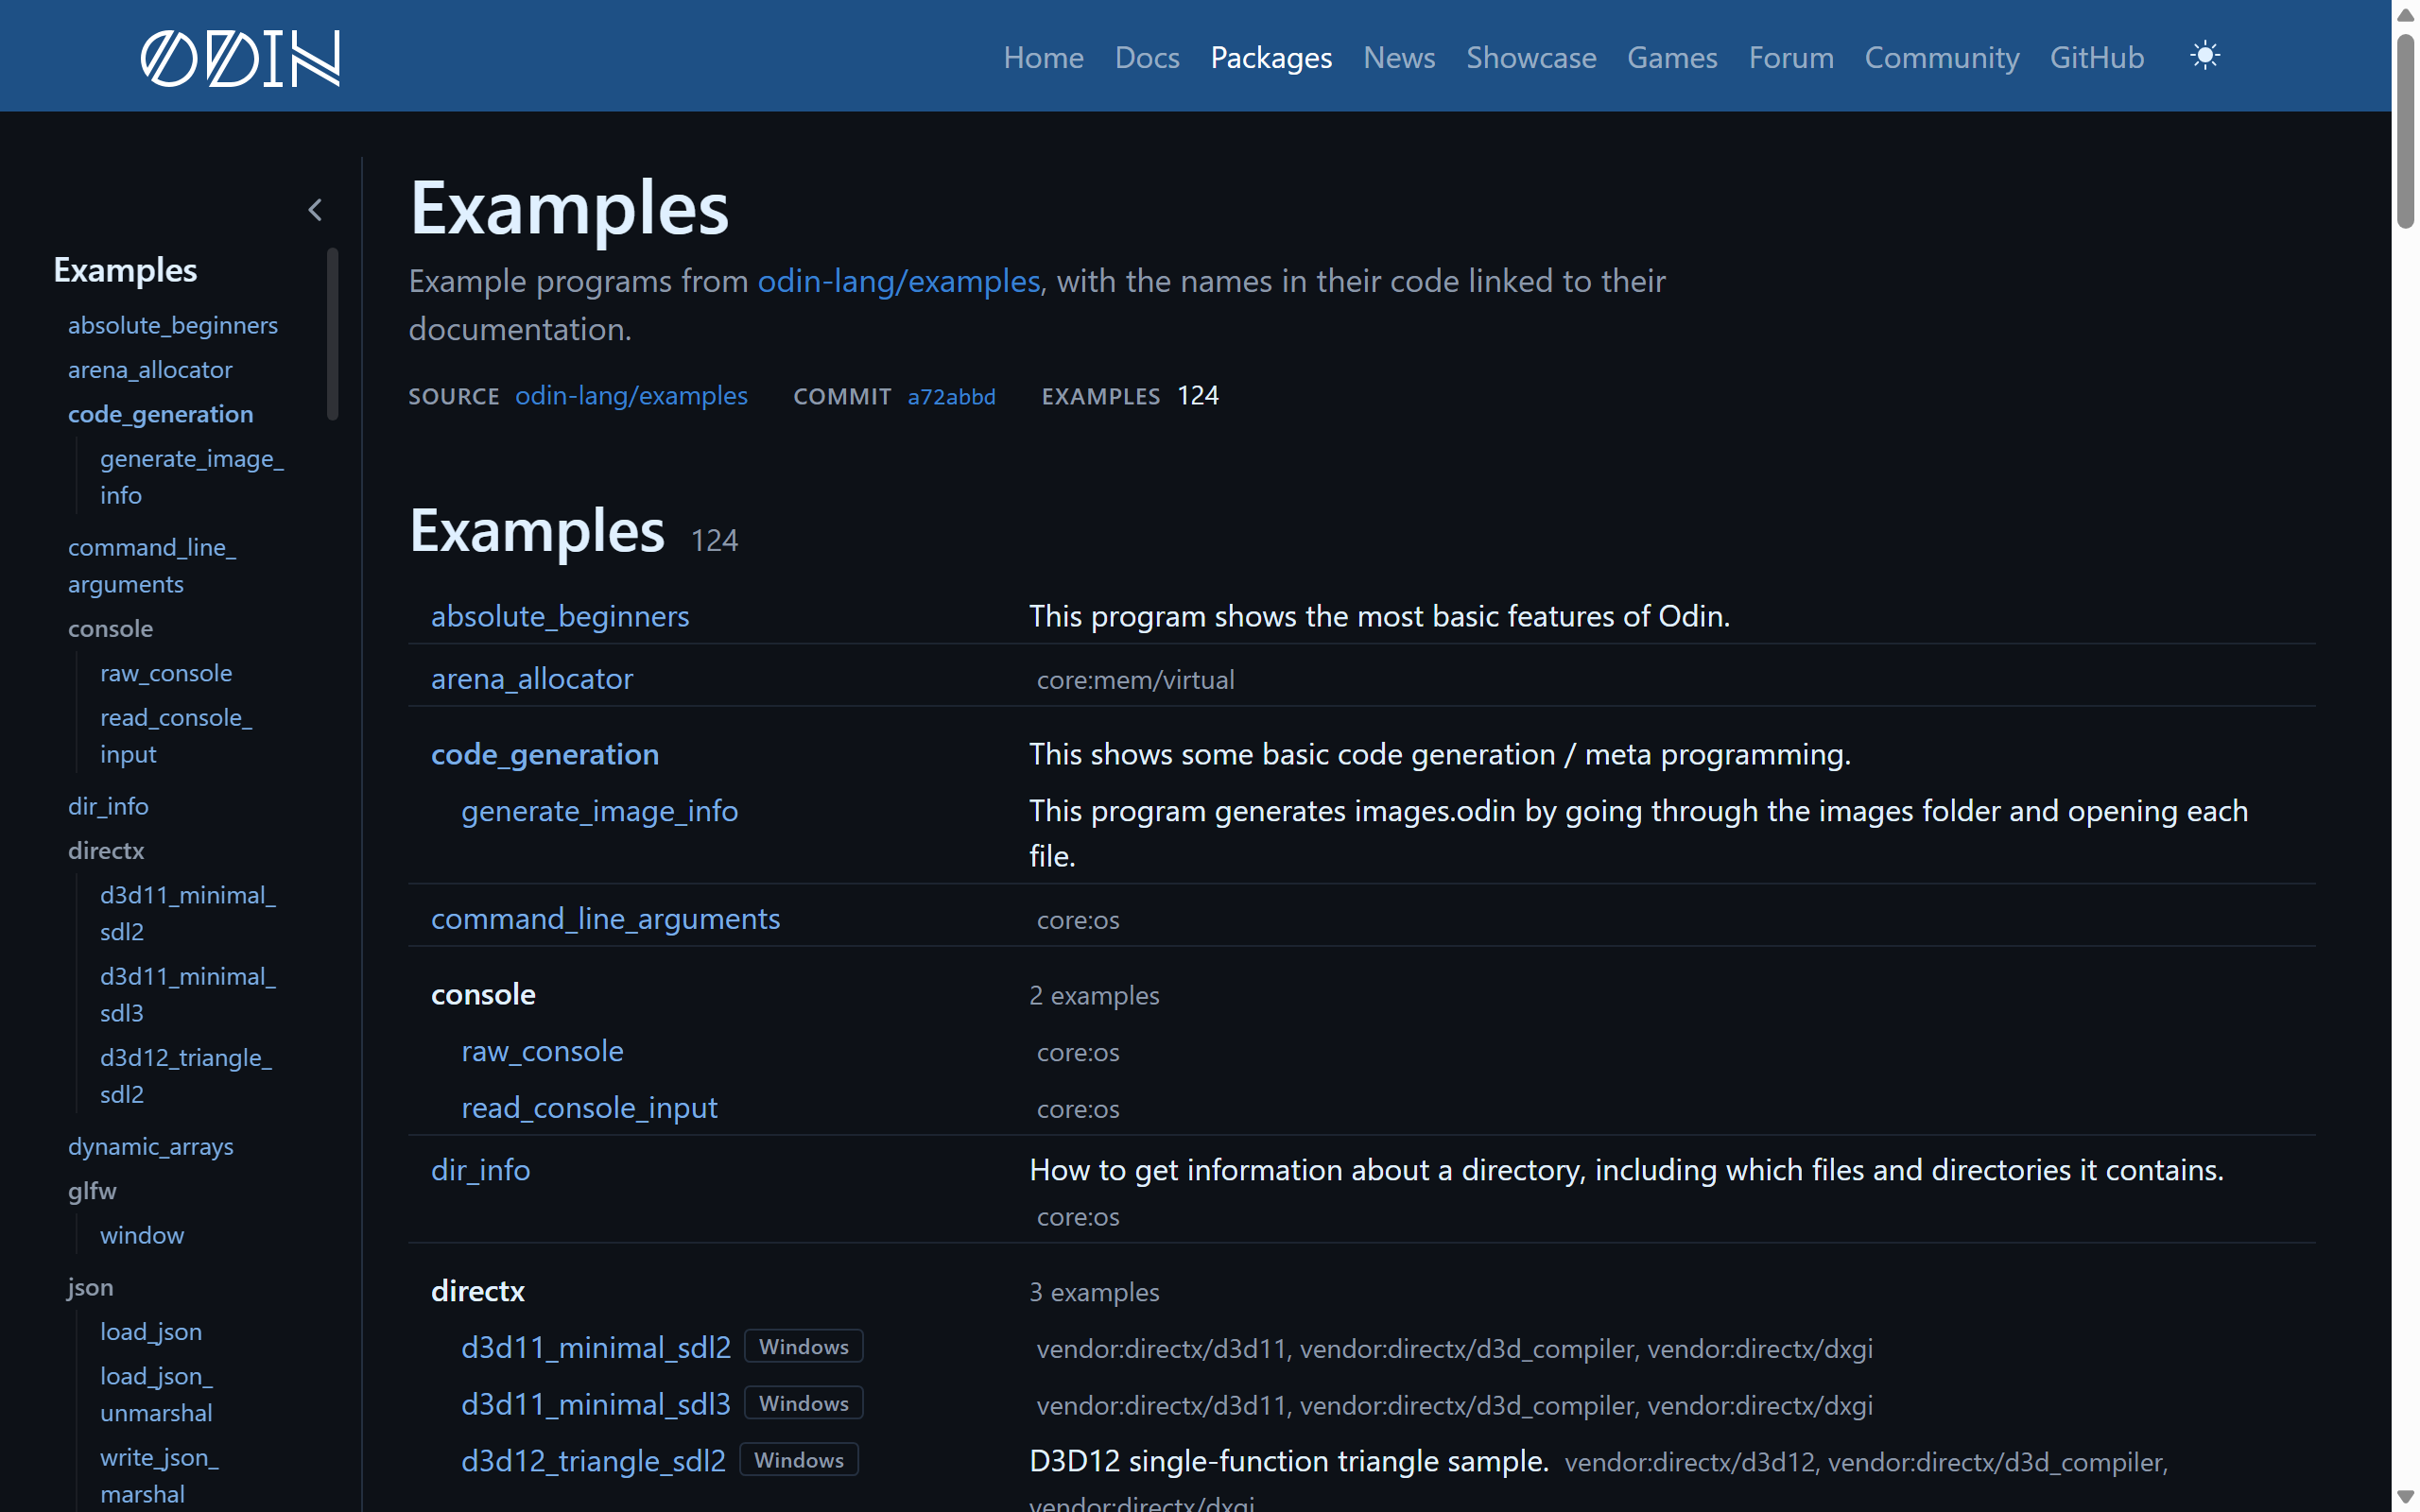Go to the News nav item
Viewport: 2420px width, 1512px height.
coord(1399,57)
